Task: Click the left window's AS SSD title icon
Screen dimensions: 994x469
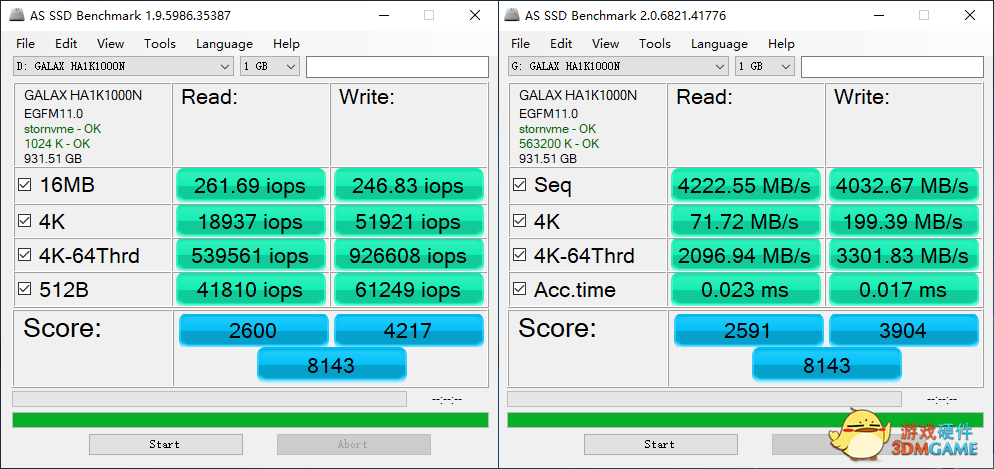Action: (17, 15)
